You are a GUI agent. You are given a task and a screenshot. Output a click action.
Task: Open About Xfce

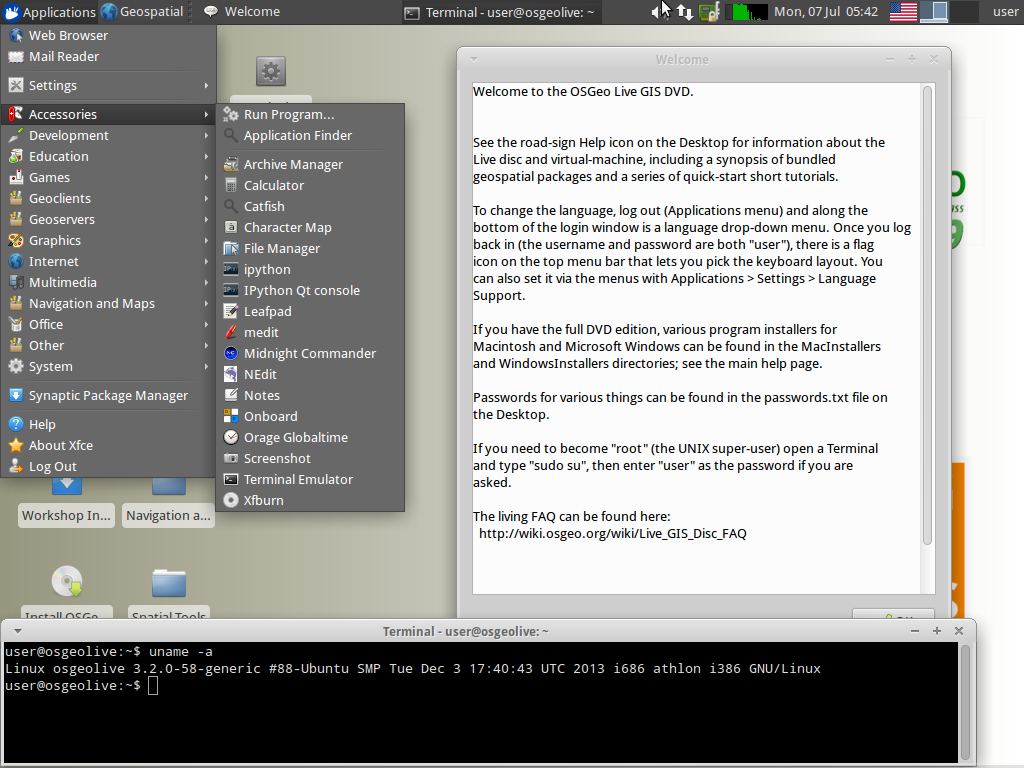[x=108, y=445]
